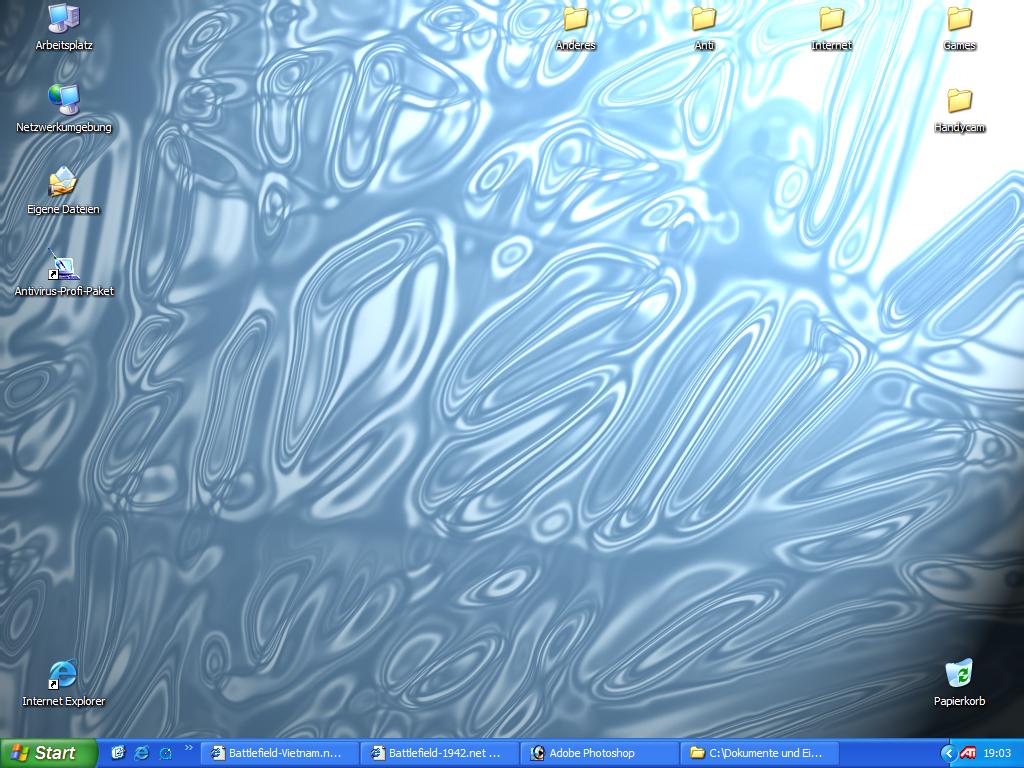Select the Games folder

click(960, 19)
